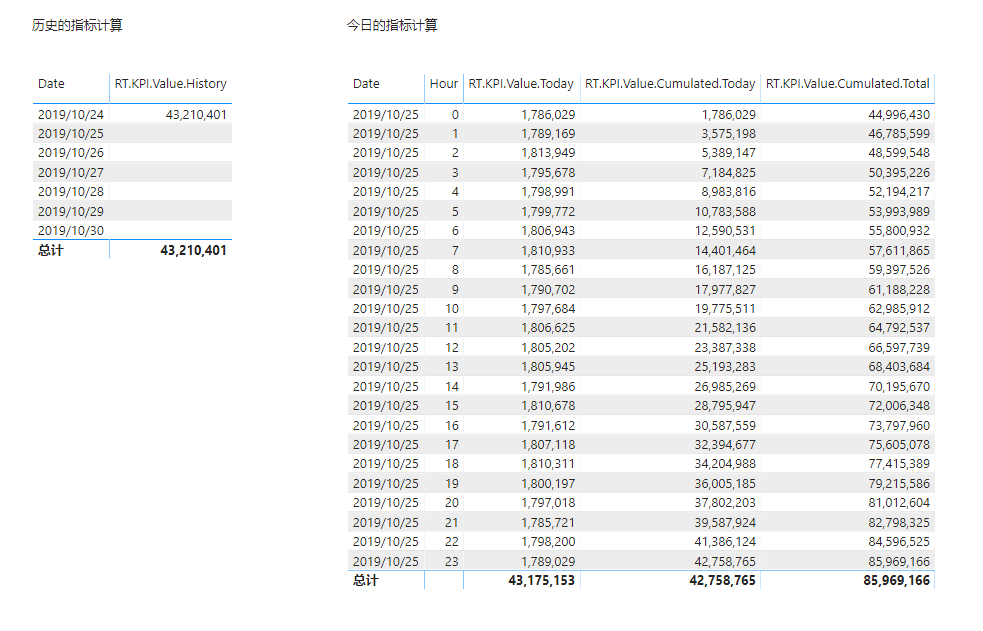
Task: Click hour 14 cell
Action: (x=452, y=387)
